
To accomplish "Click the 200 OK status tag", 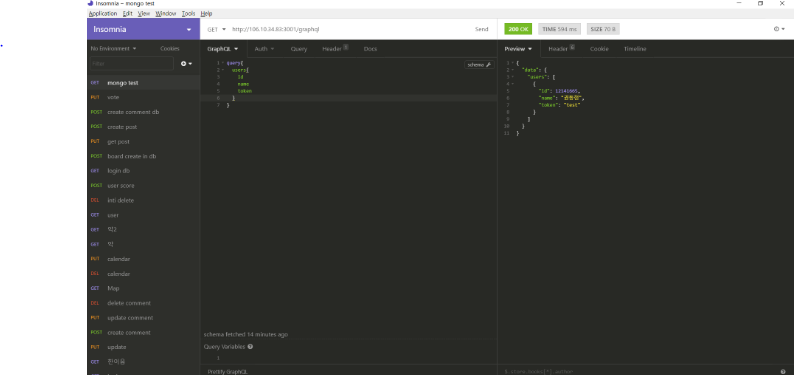I will tap(518, 29).
